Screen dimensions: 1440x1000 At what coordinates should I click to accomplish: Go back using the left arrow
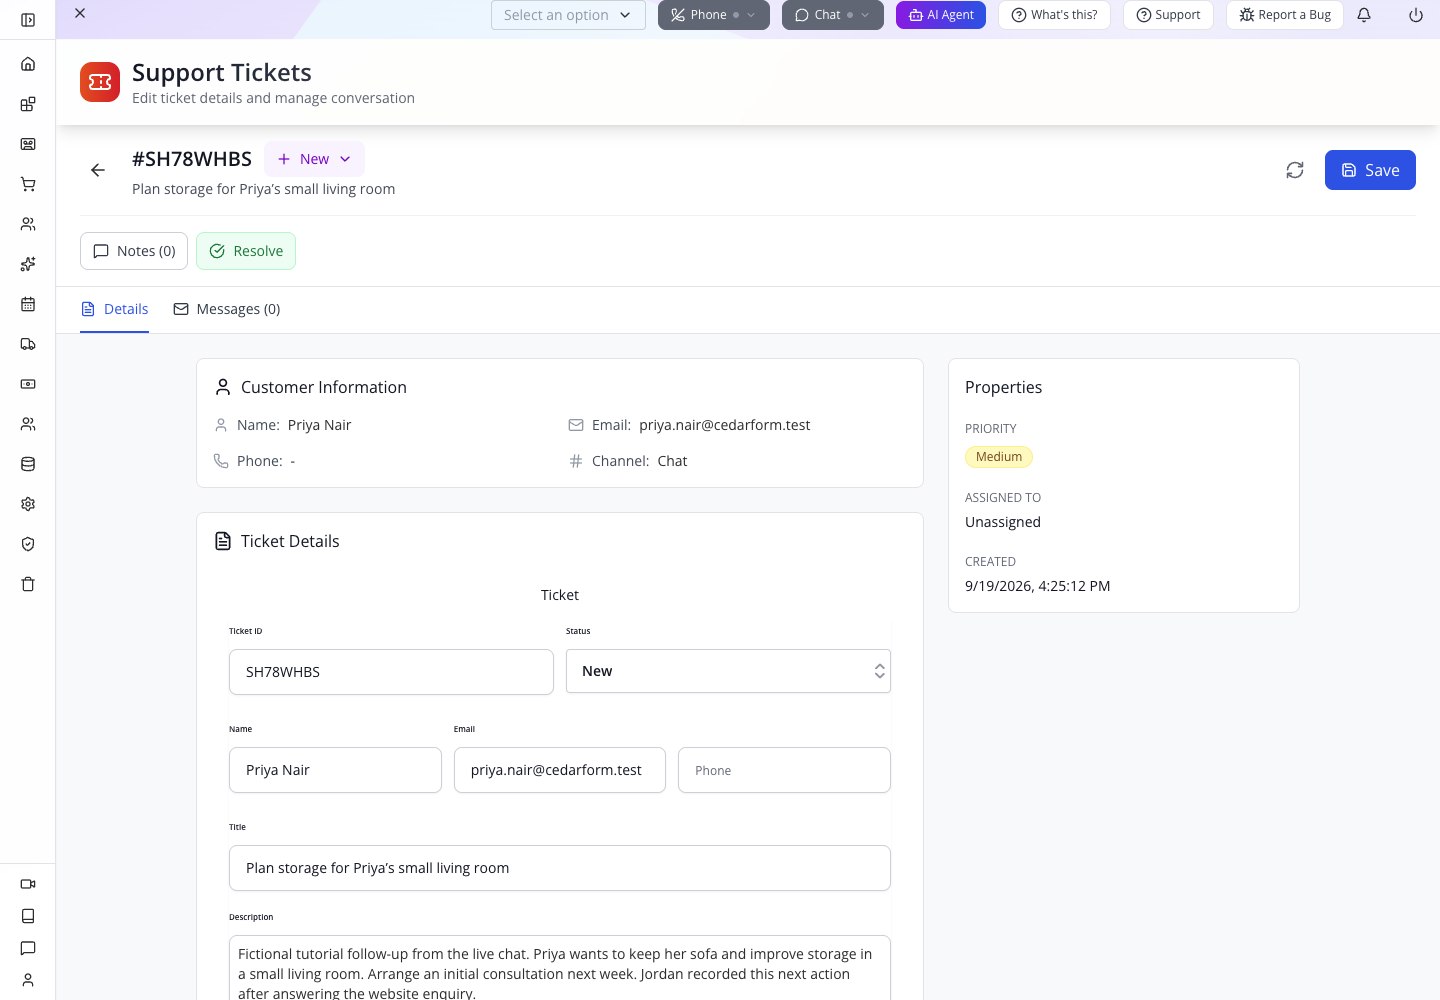point(98,170)
